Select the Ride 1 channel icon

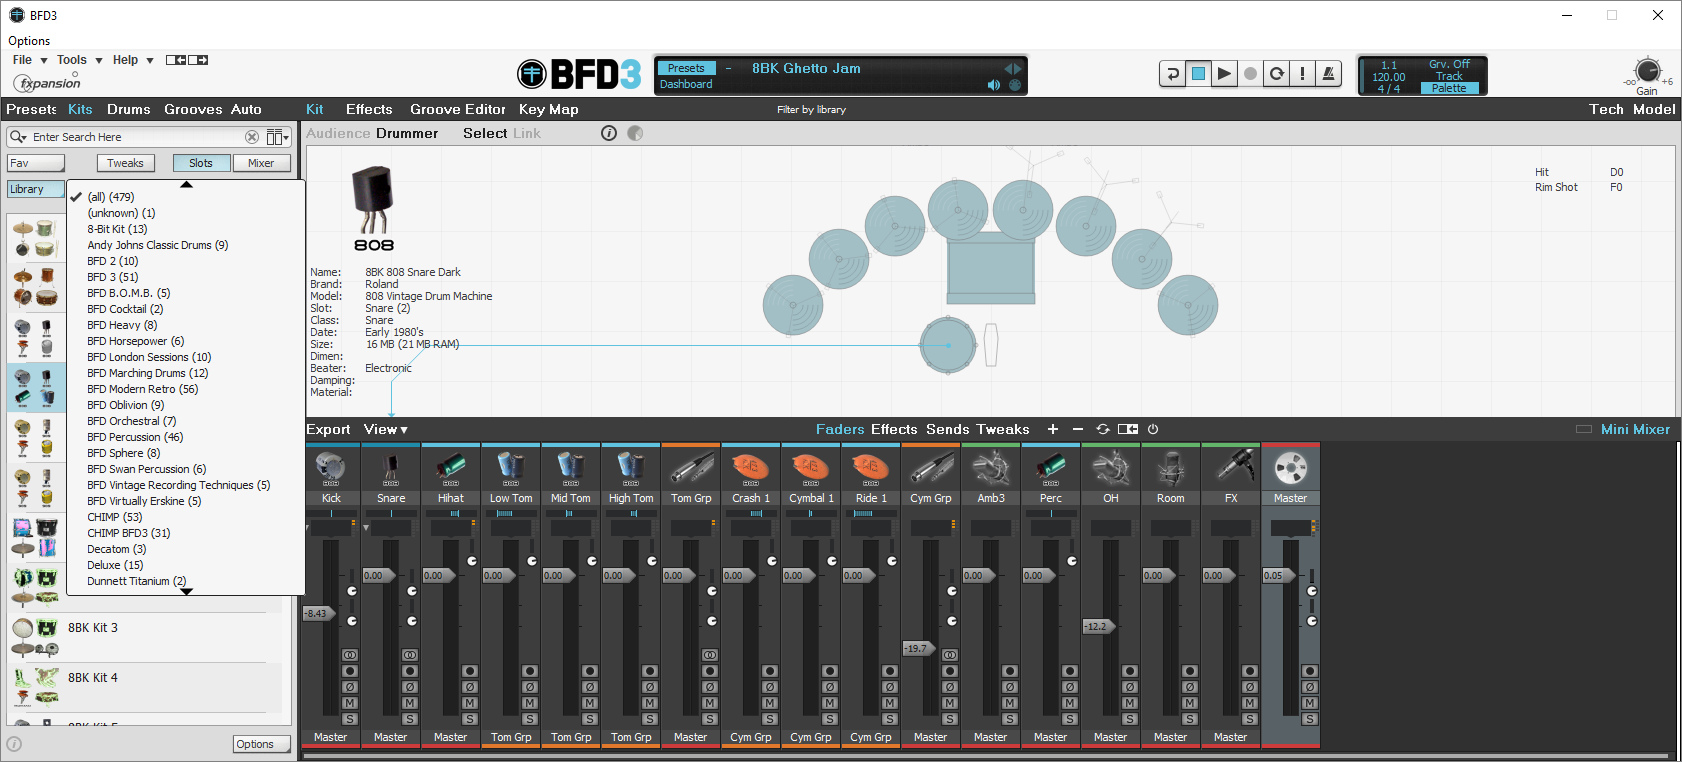[x=871, y=468]
